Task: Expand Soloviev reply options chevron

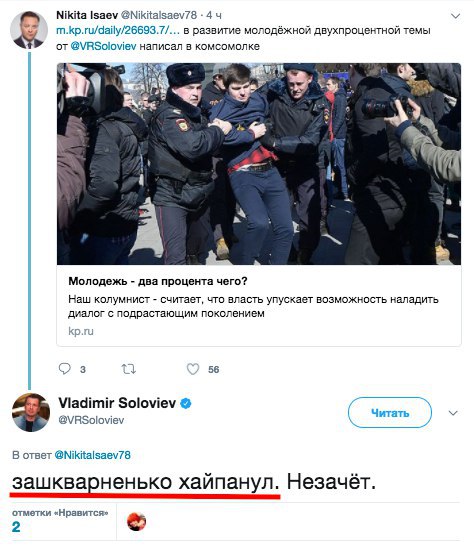Action: point(453,413)
